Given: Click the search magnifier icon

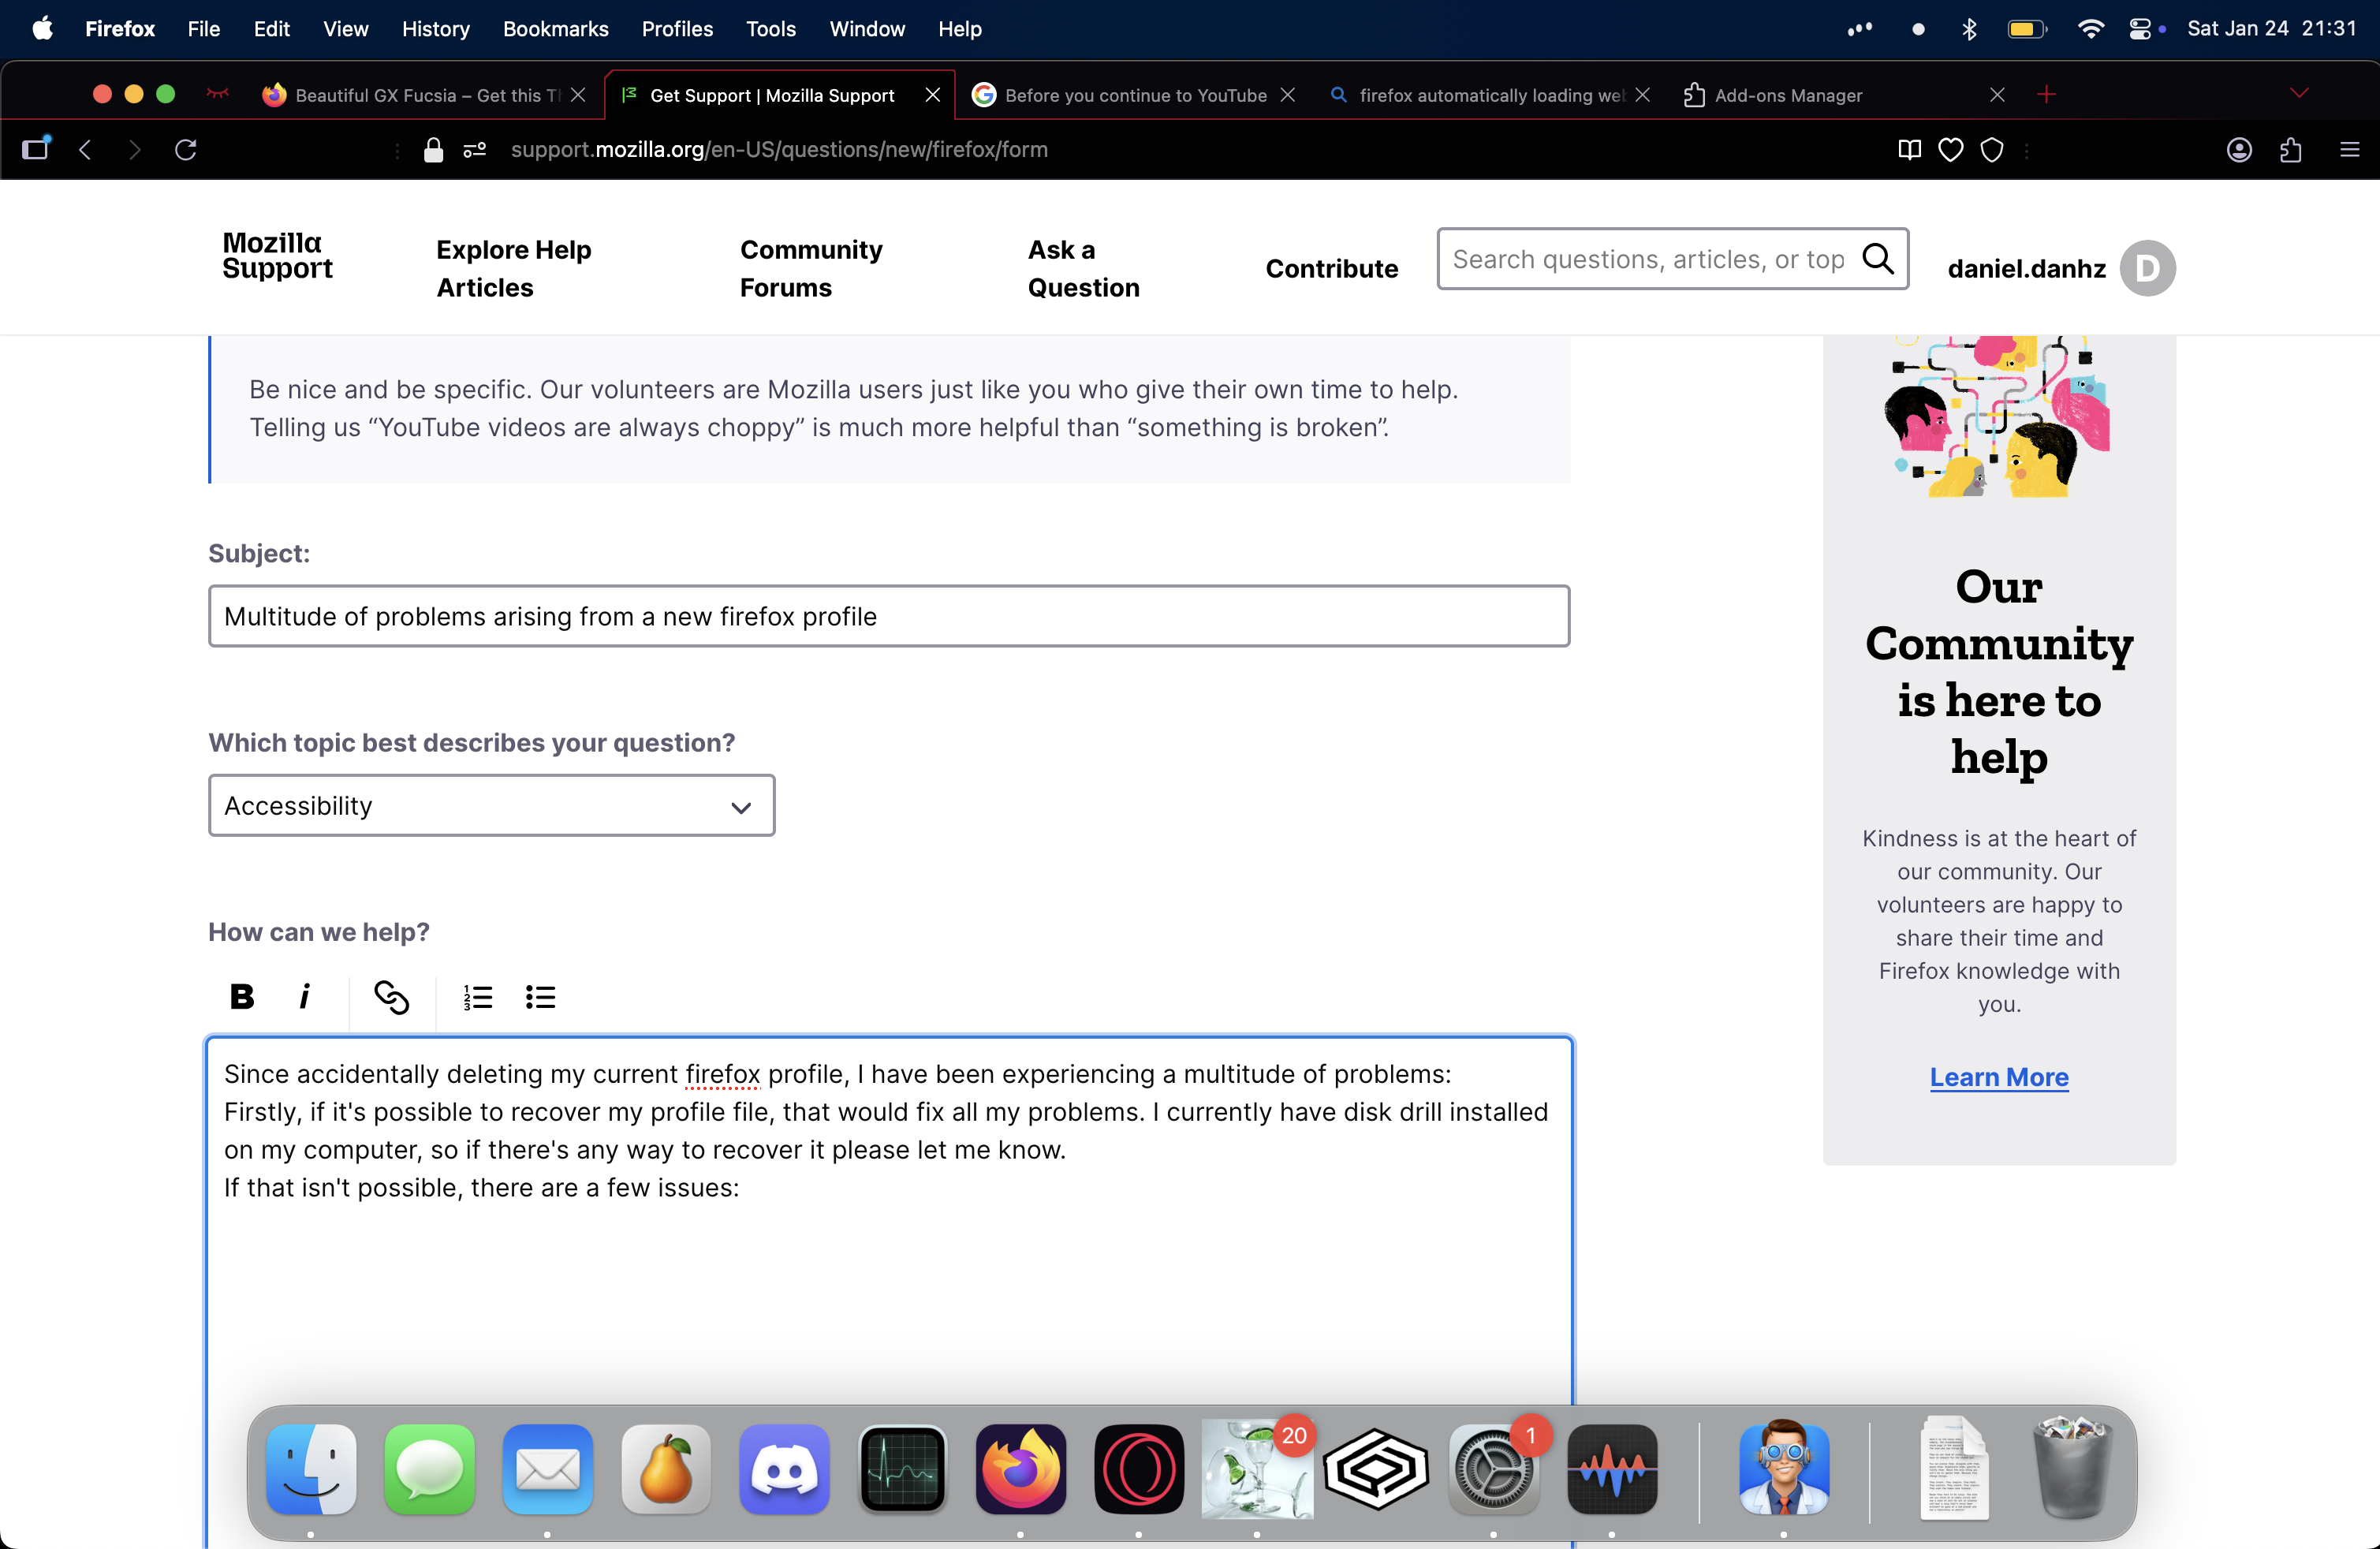Looking at the screenshot, I should tap(1877, 259).
